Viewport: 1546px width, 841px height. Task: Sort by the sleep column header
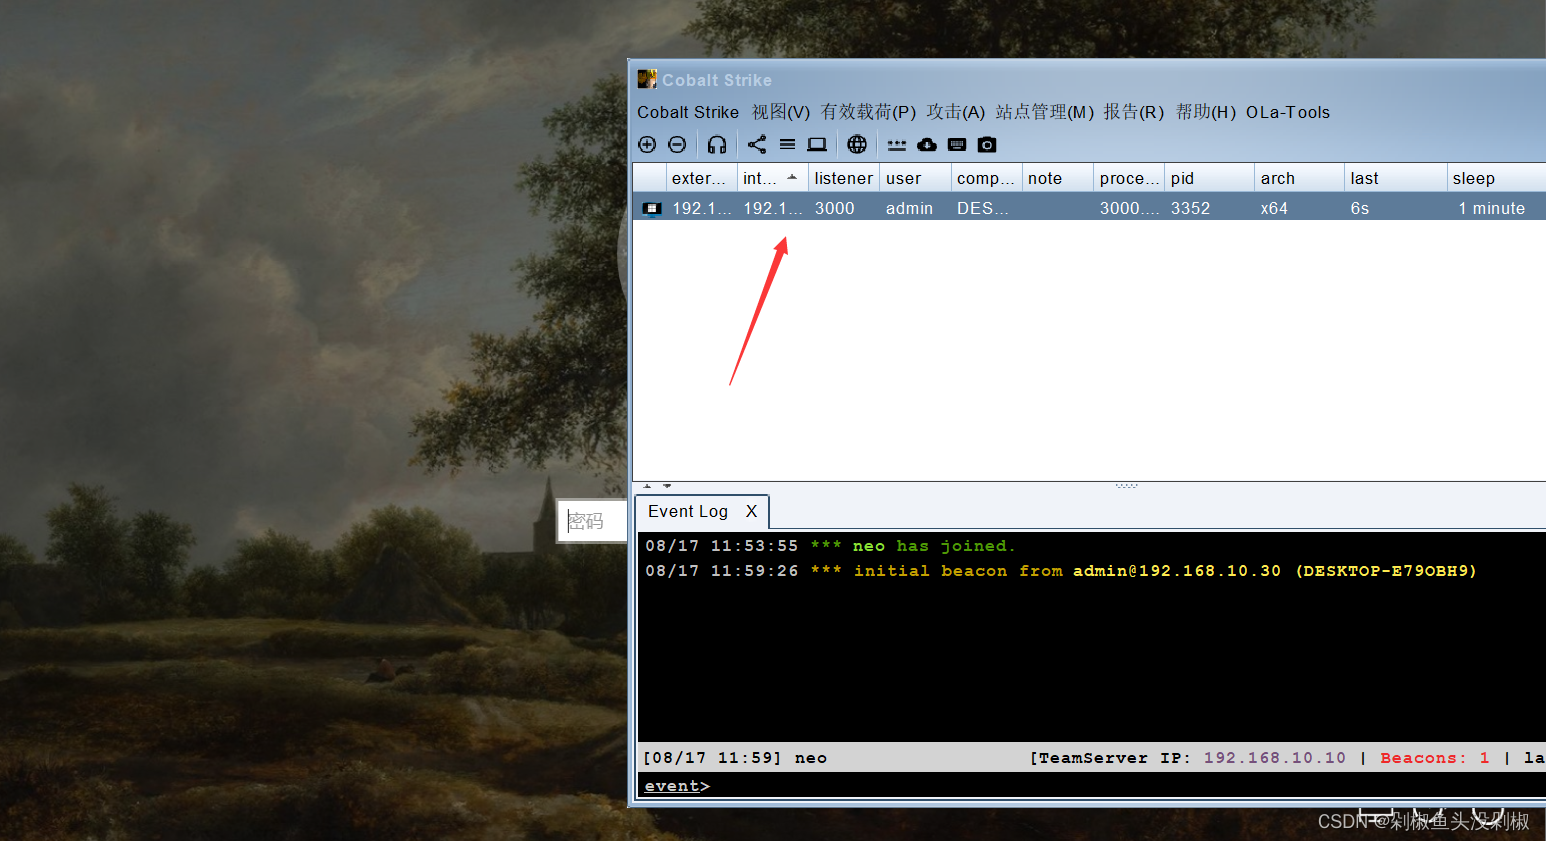click(1496, 178)
